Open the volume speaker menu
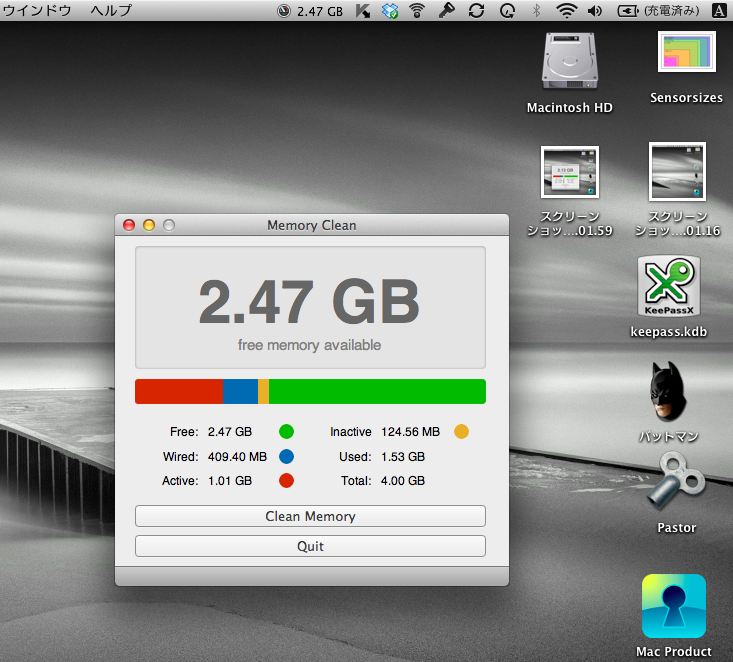 [595, 10]
